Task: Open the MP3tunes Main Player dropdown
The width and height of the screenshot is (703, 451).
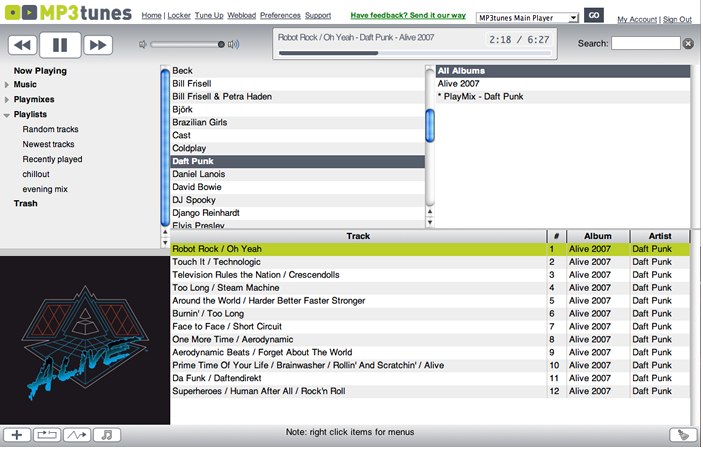Action: (x=527, y=17)
